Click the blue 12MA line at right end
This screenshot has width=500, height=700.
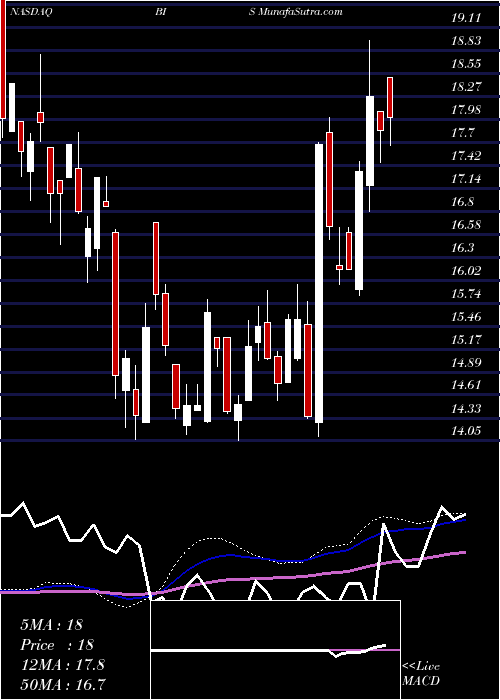pyautogui.click(x=462, y=520)
